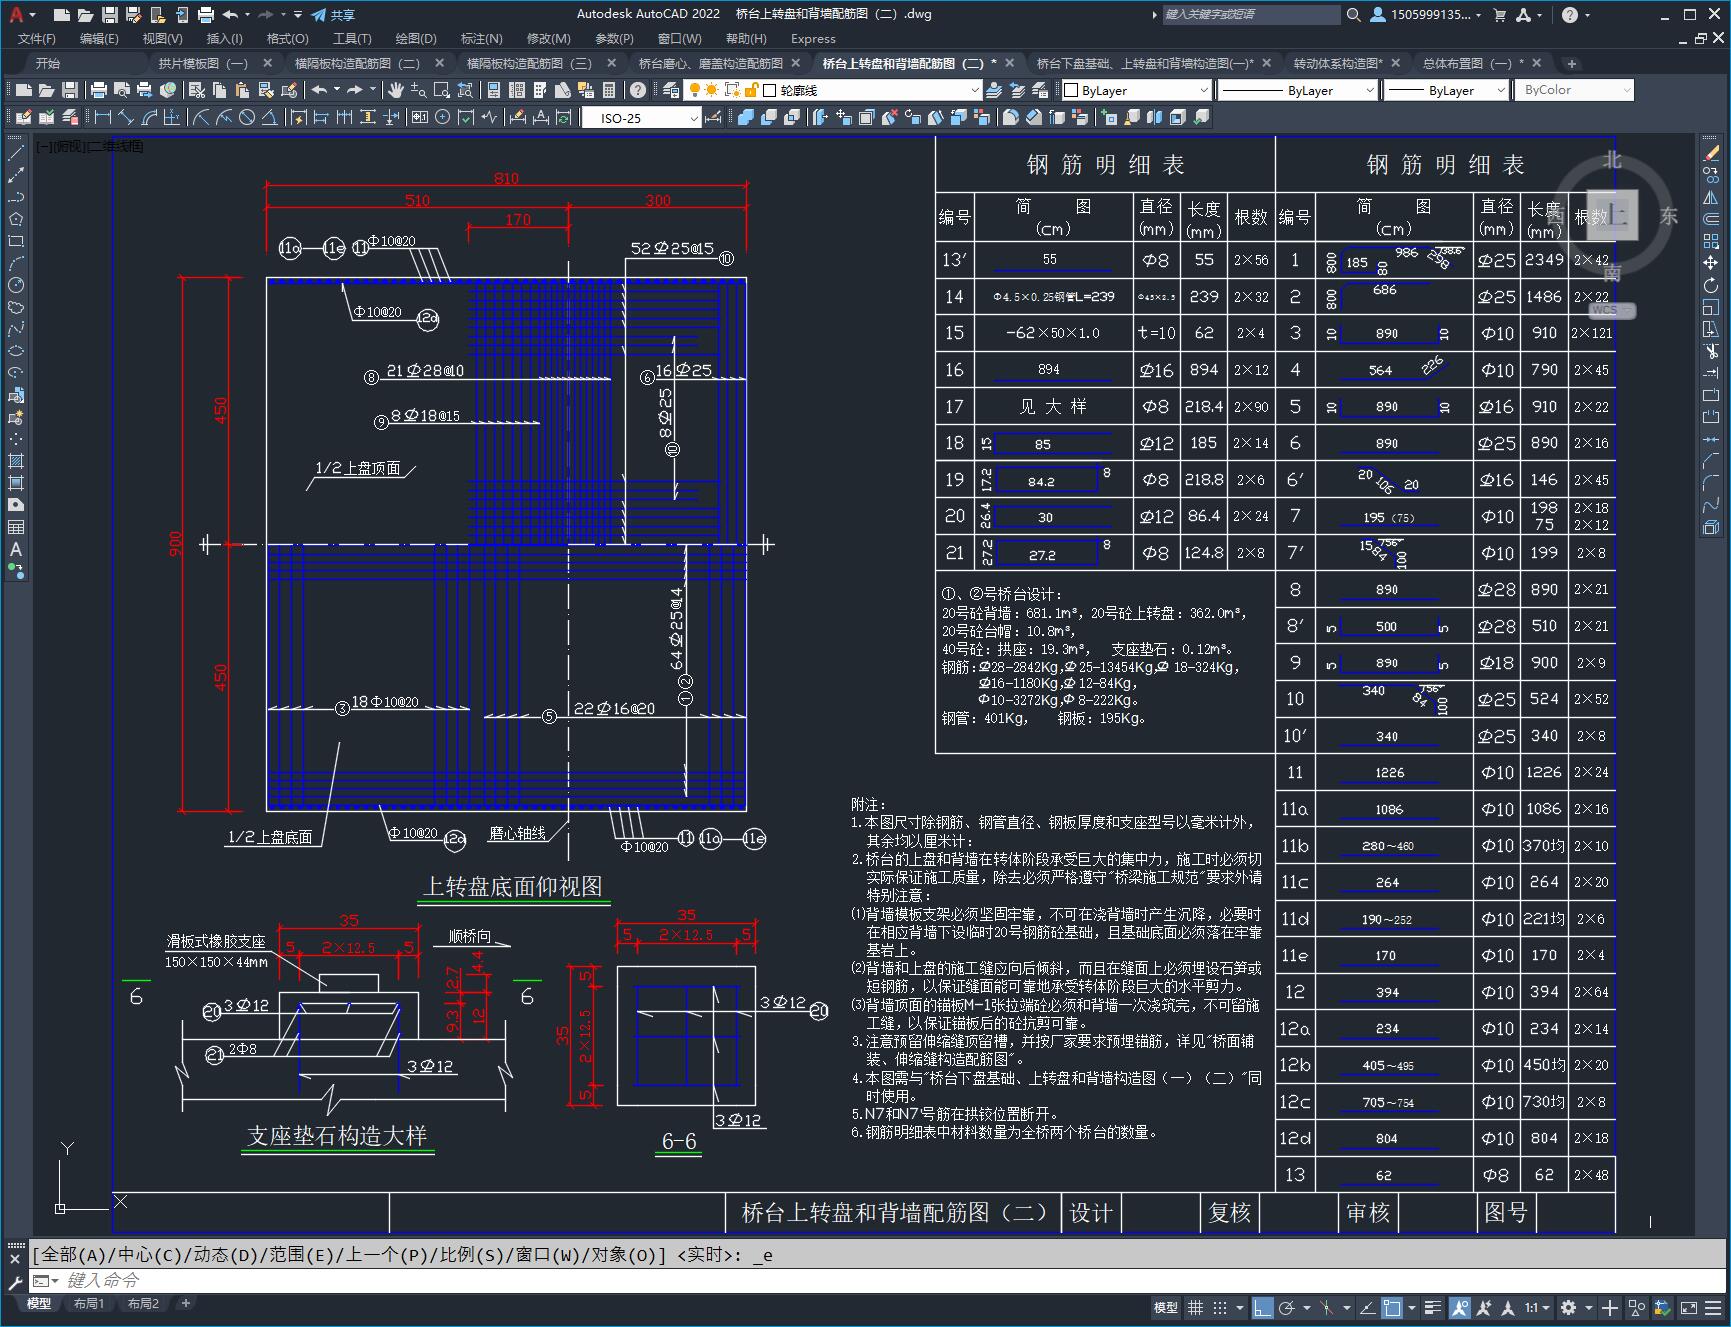Toggle object snap in the status bar
This screenshot has width=1731, height=1327.
pyautogui.click(x=1392, y=1307)
